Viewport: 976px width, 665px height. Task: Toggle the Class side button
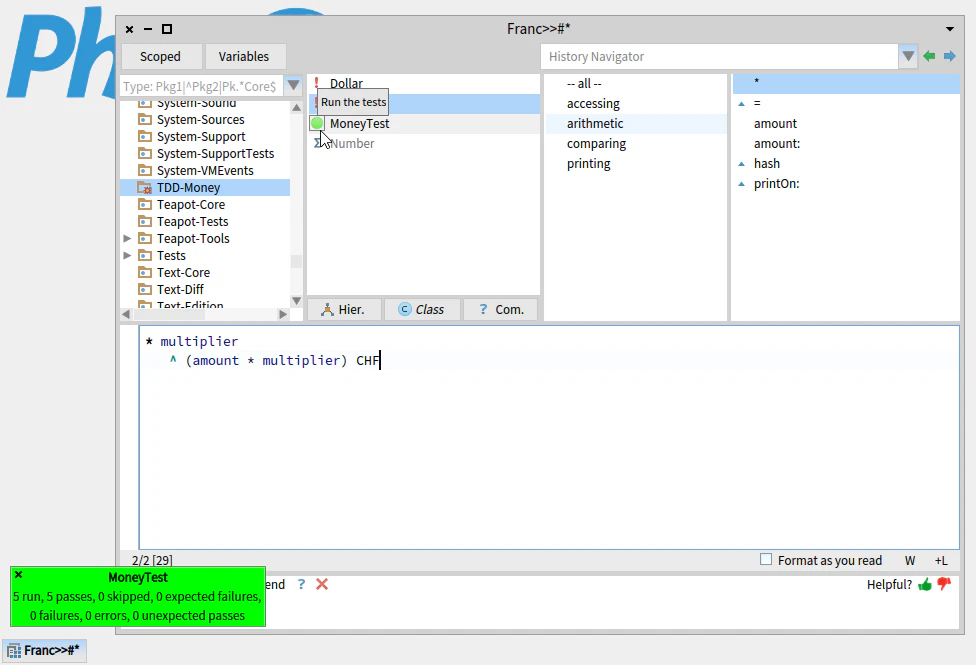(423, 309)
